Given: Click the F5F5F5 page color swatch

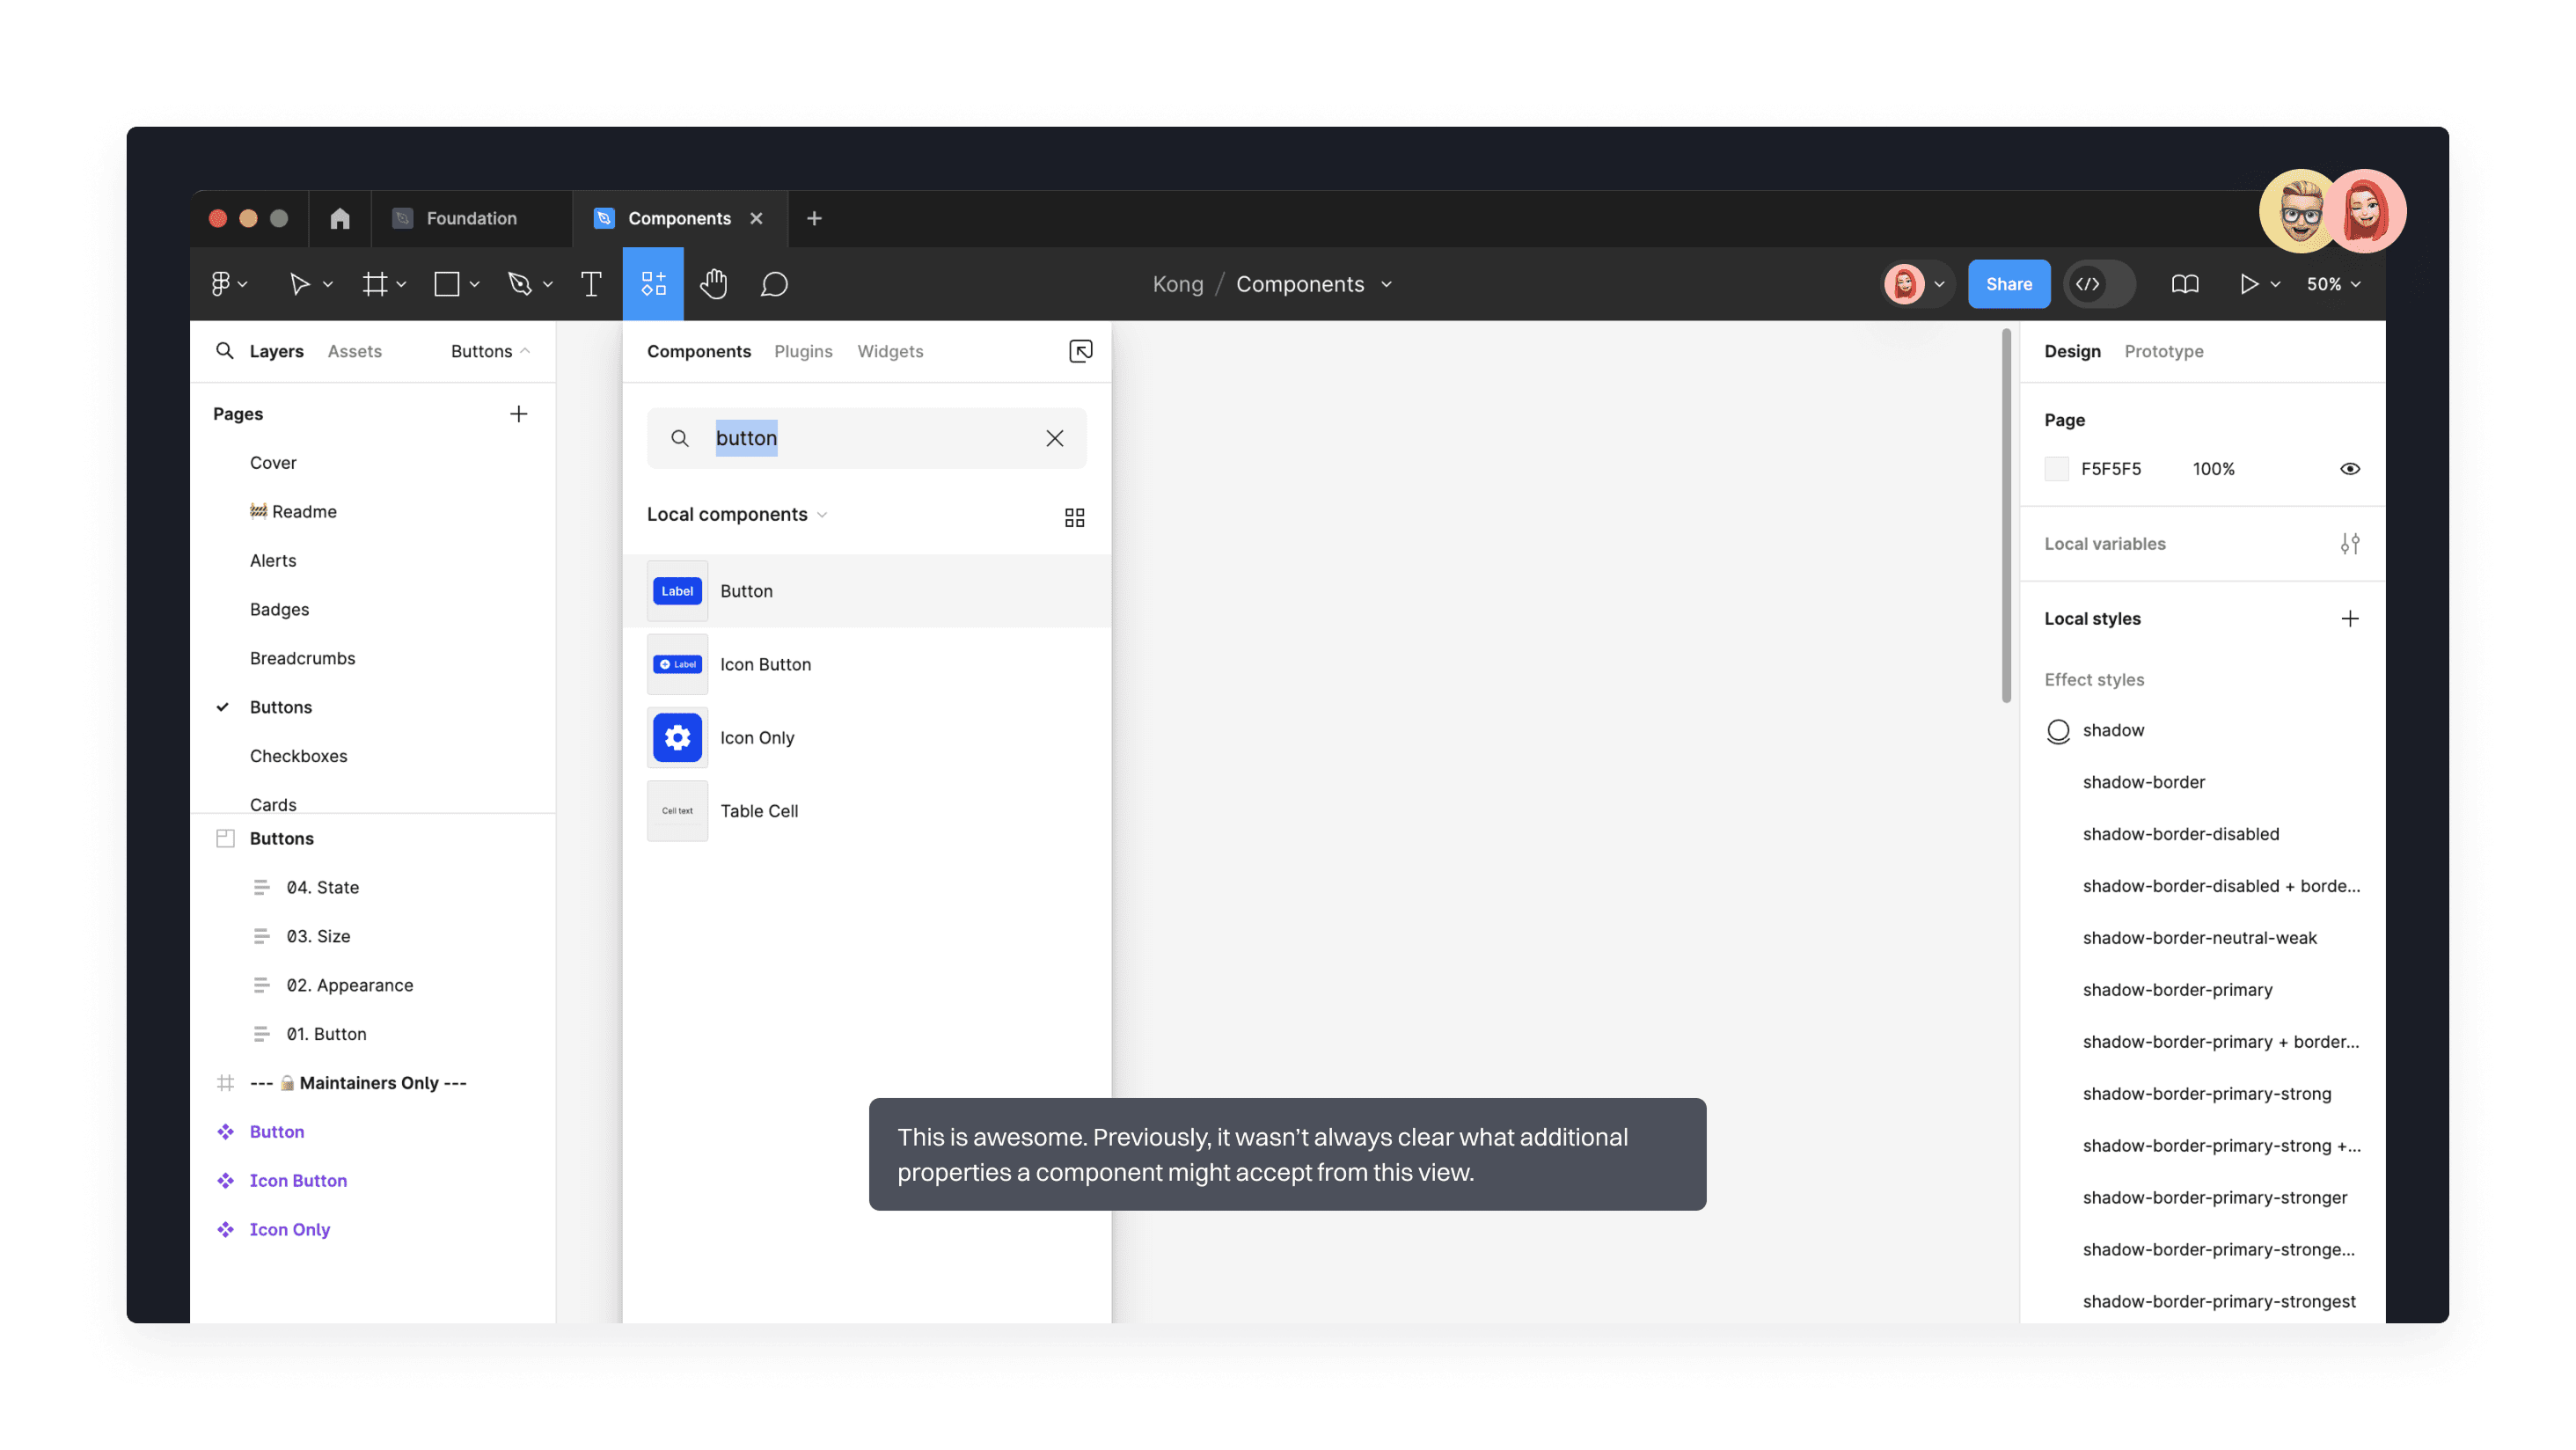Looking at the screenshot, I should (x=2057, y=468).
